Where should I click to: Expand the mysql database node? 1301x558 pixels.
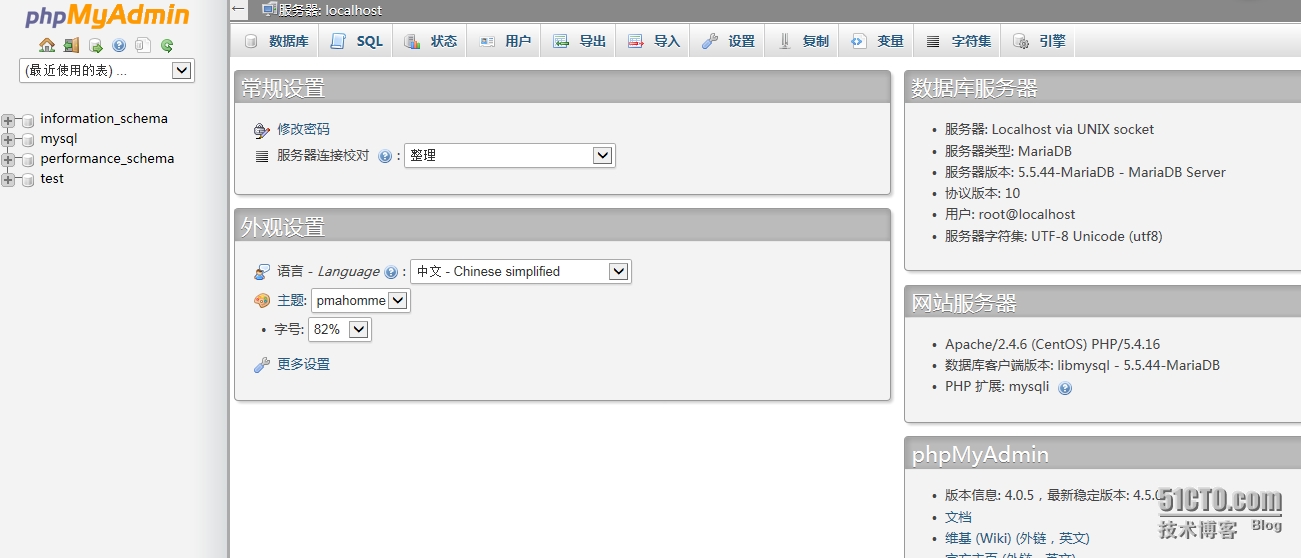9,140
